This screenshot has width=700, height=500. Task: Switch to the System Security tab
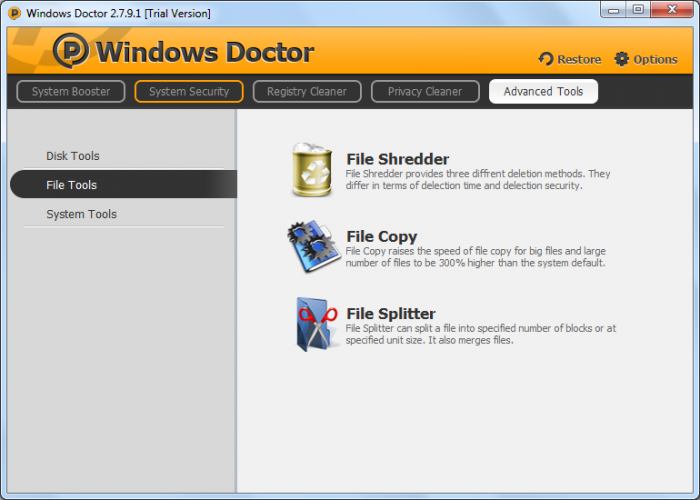[x=189, y=92]
